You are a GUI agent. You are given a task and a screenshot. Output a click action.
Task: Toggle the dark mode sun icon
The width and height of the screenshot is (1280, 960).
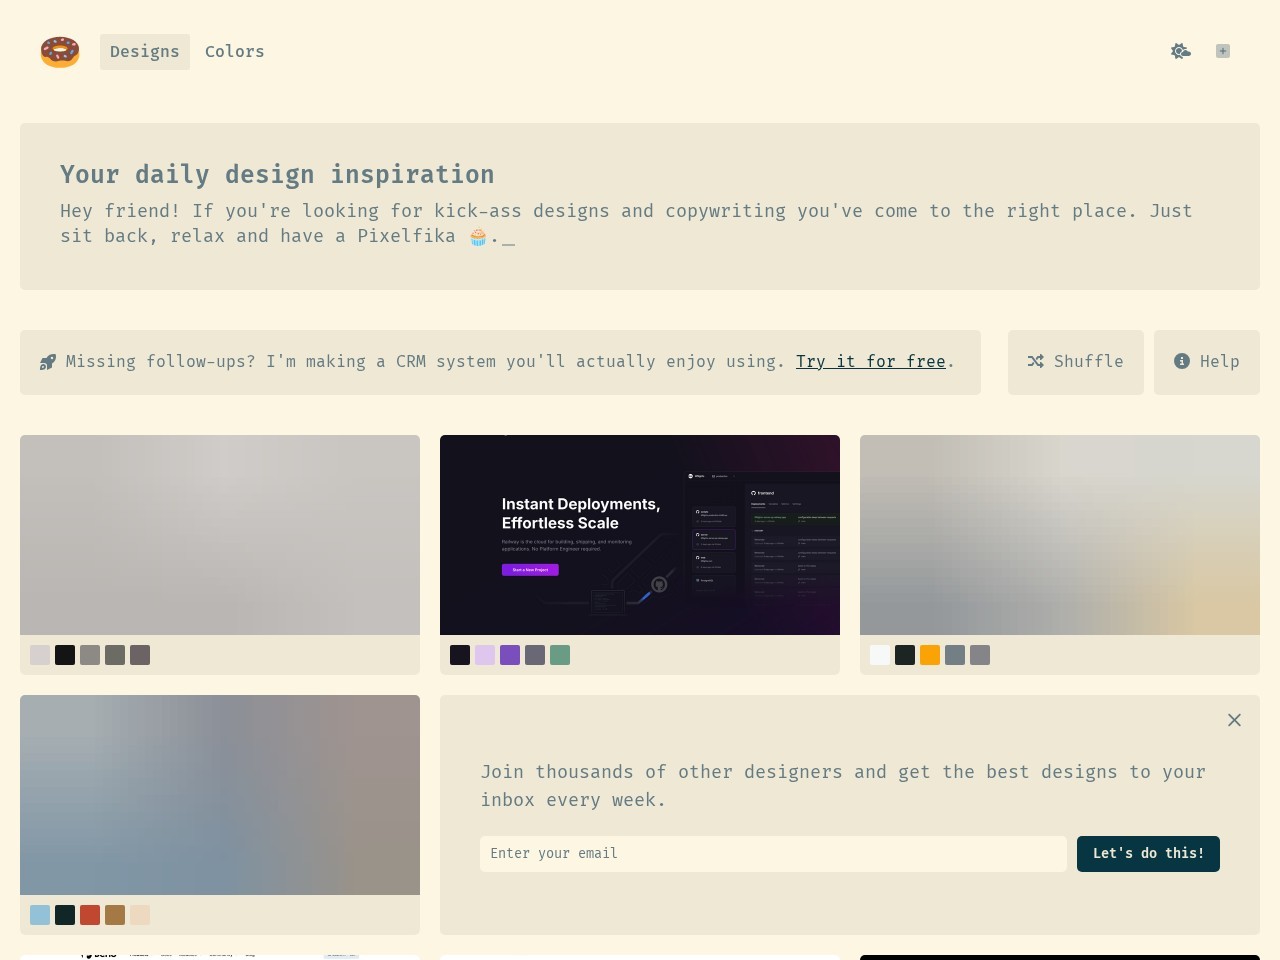pos(1181,51)
